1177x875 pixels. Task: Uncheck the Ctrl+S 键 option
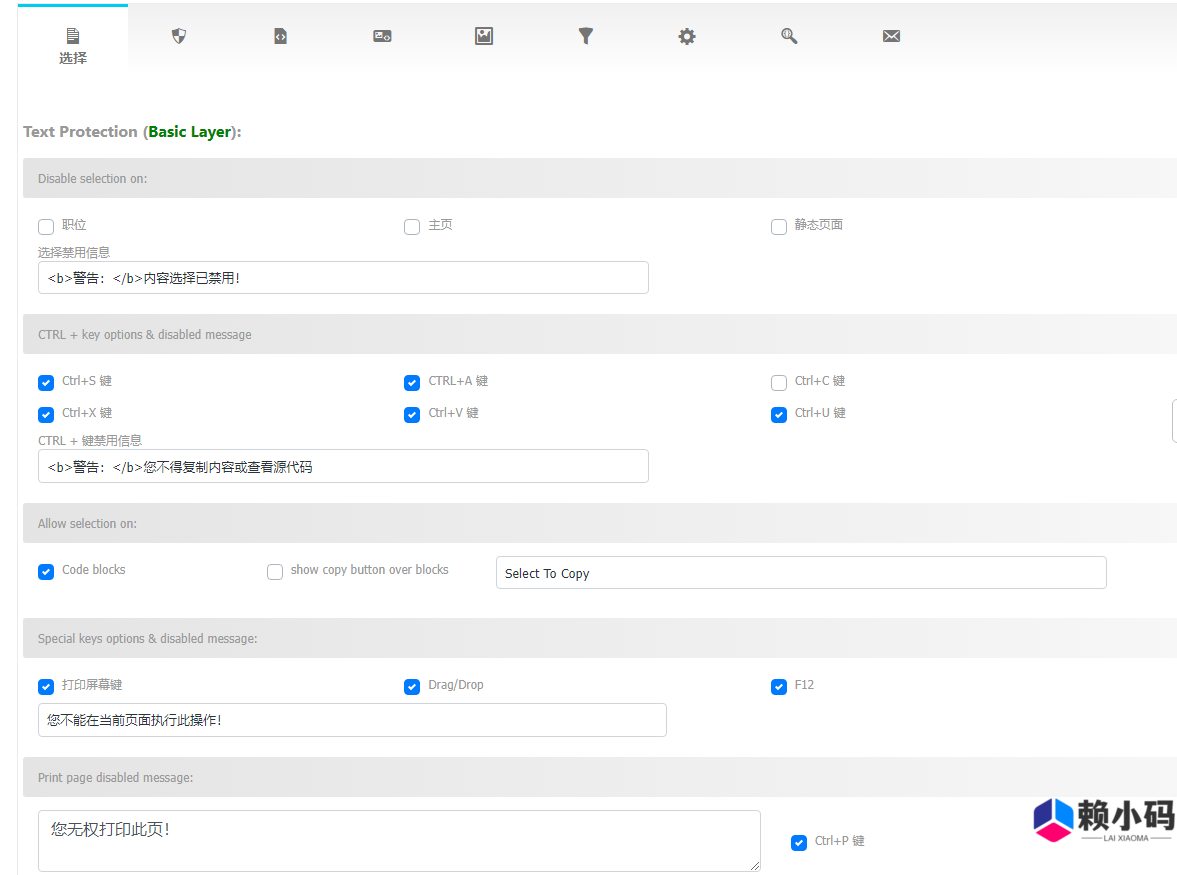pyautogui.click(x=46, y=382)
